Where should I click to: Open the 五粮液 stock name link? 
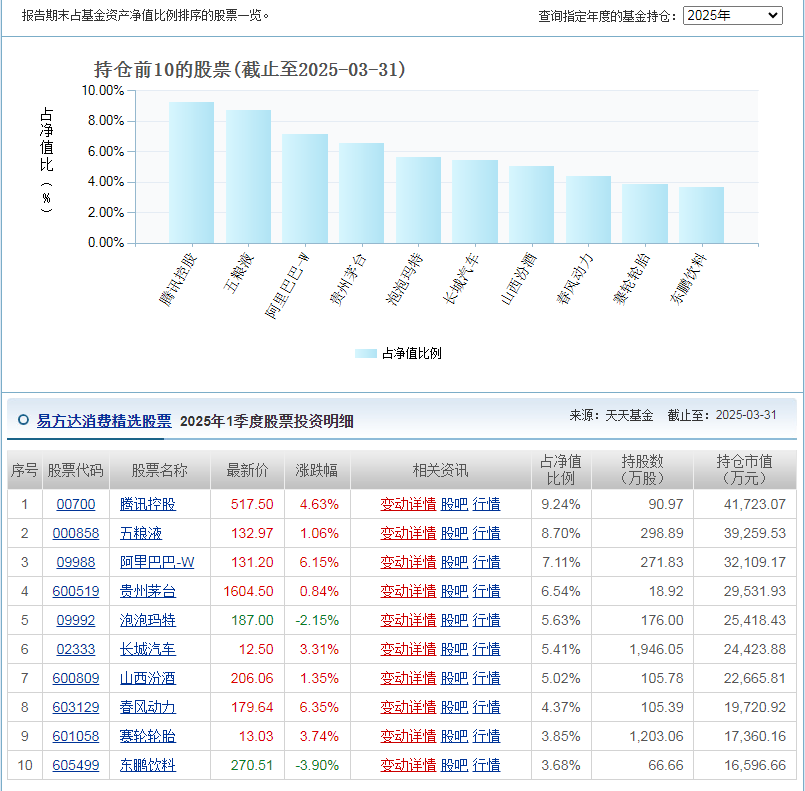click(141, 533)
